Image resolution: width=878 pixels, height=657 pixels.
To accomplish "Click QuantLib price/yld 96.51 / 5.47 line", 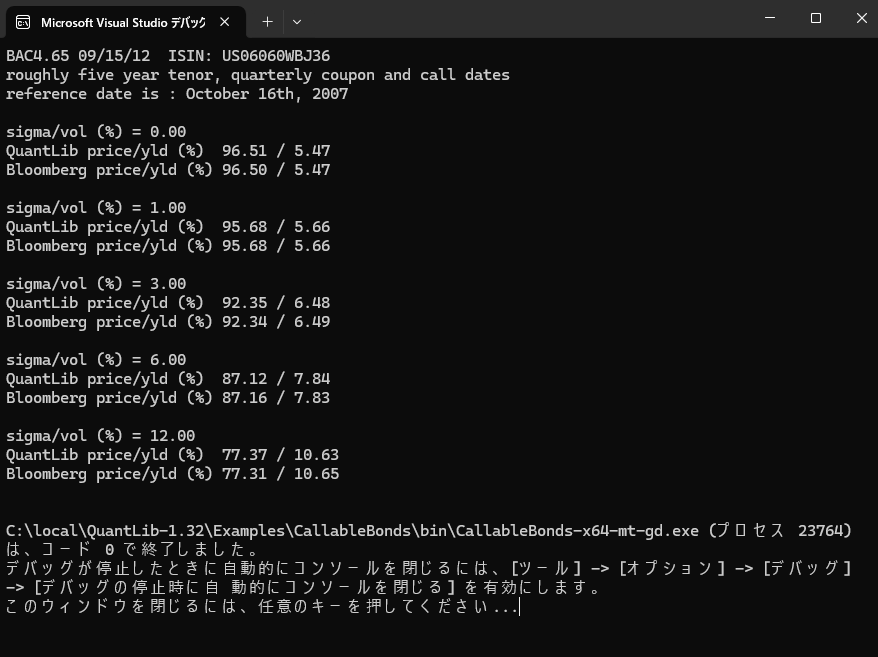I will point(168,151).
